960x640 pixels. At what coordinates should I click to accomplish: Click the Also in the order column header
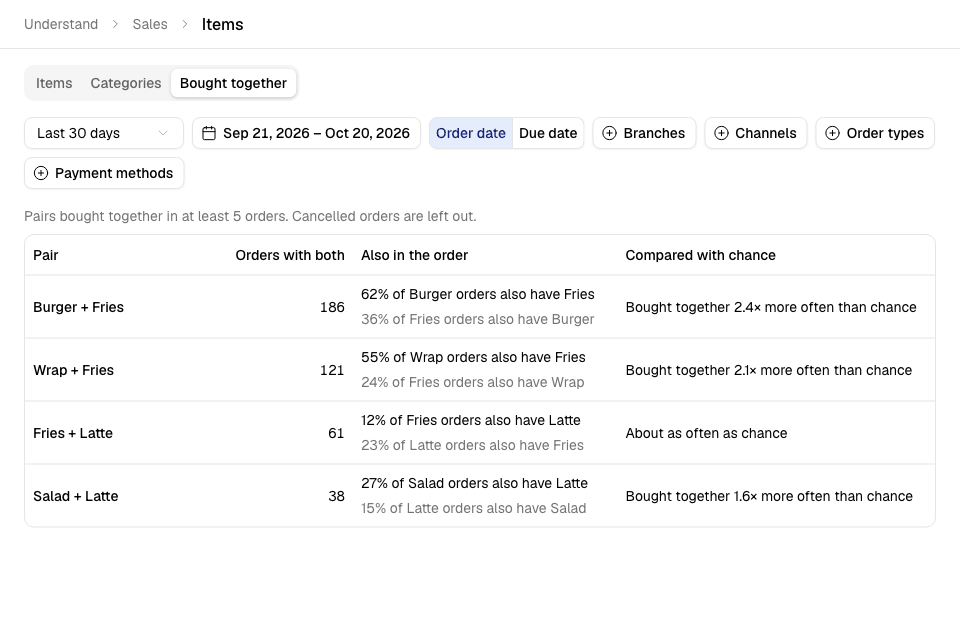coord(414,255)
